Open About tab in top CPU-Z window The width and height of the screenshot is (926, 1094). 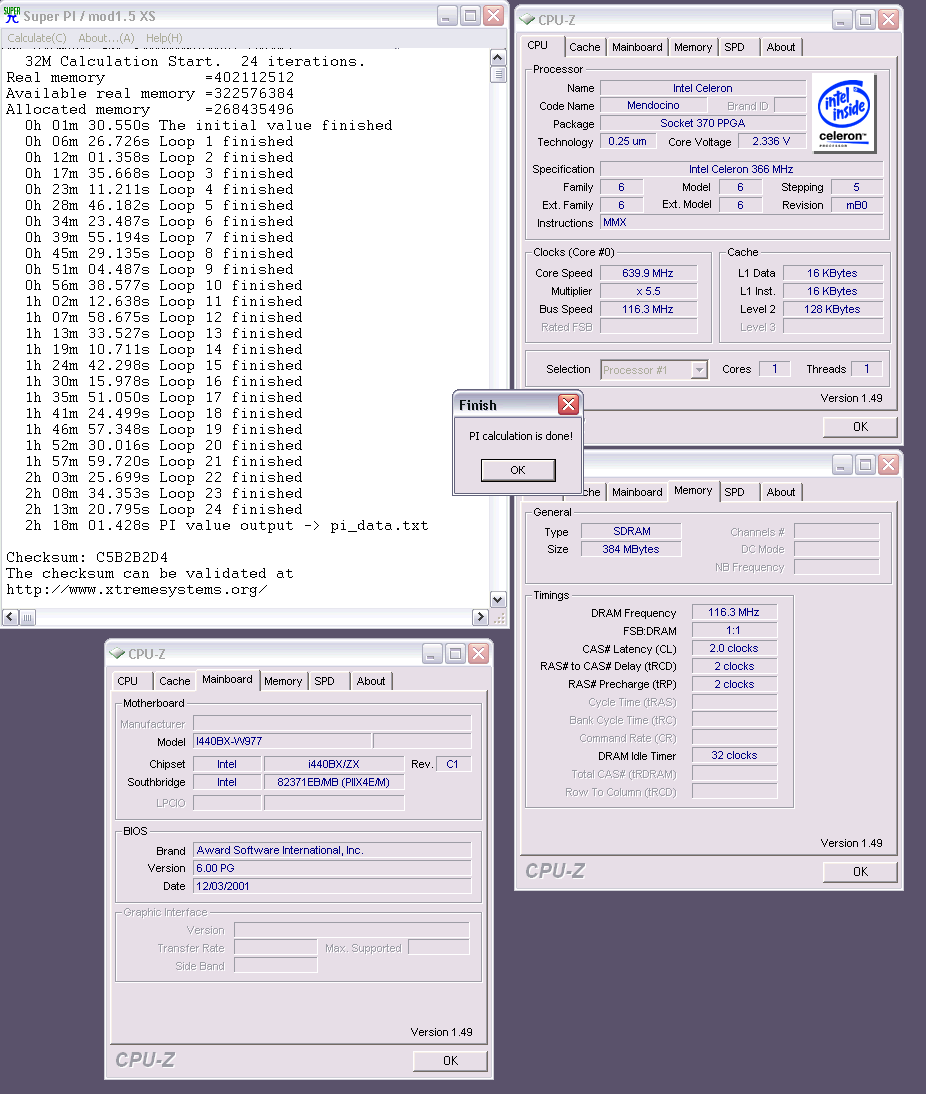(x=780, y=47)
